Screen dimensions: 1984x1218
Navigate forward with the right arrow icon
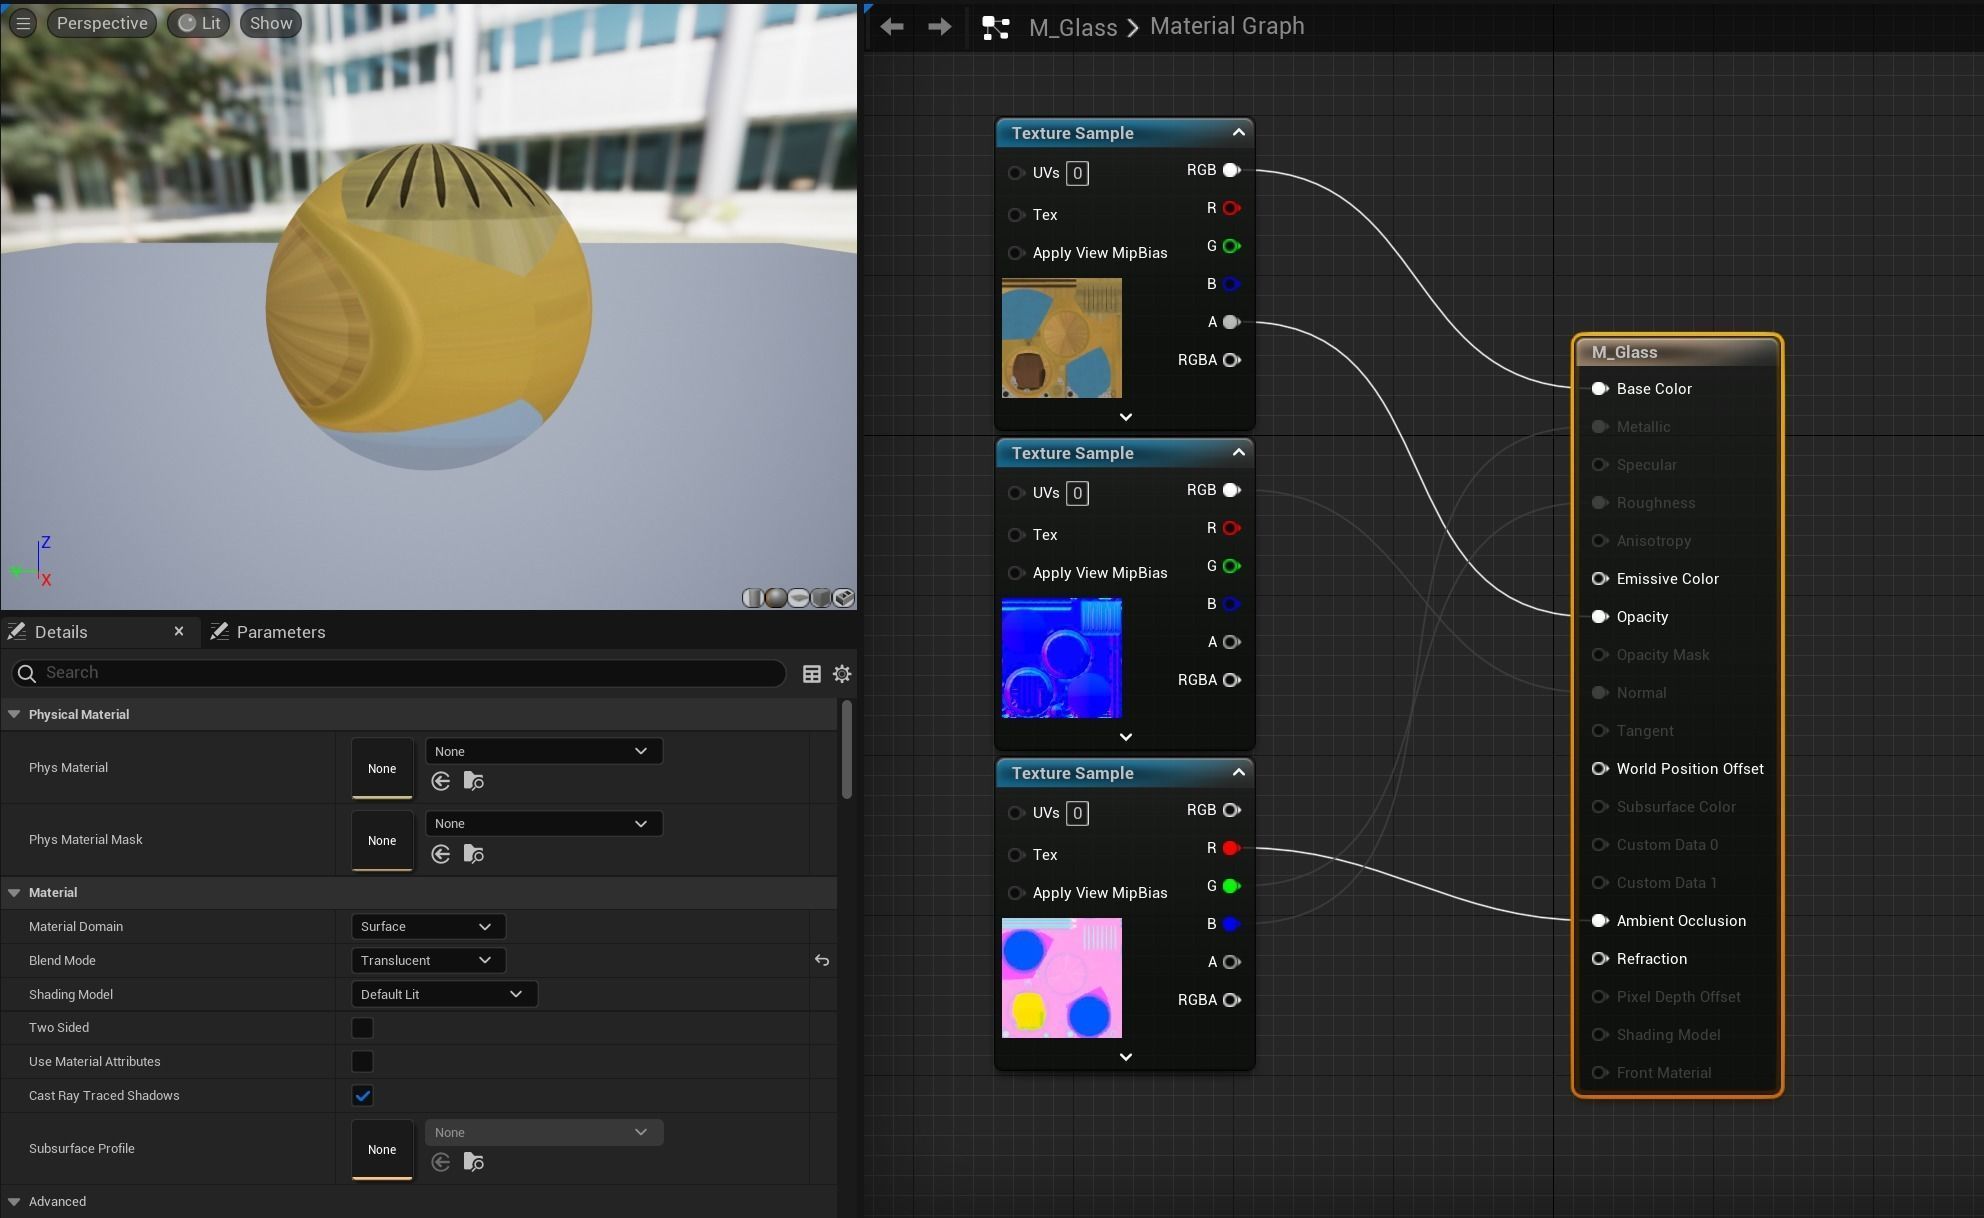point(939,27)
